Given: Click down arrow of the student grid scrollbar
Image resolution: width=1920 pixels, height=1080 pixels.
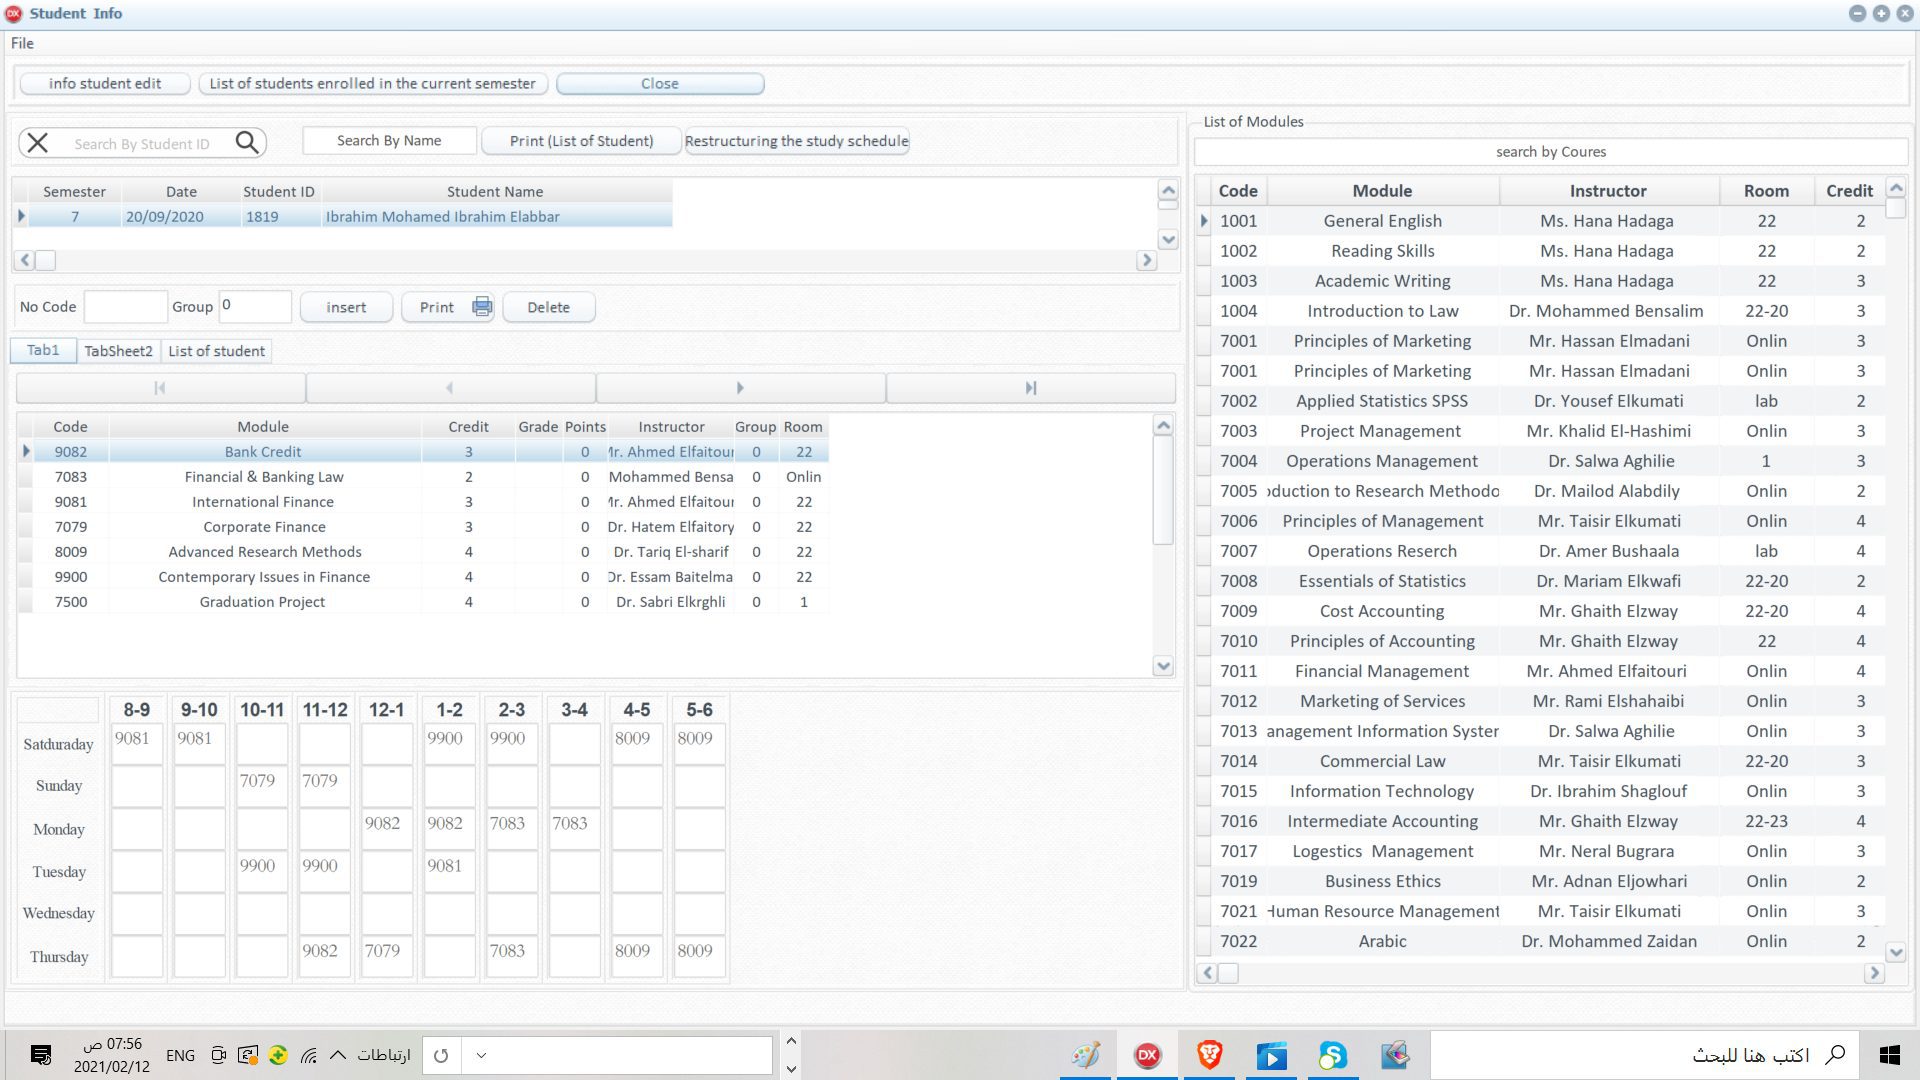Looking at the screenshot, I should pyautogui.click(x=1167, y=239).
